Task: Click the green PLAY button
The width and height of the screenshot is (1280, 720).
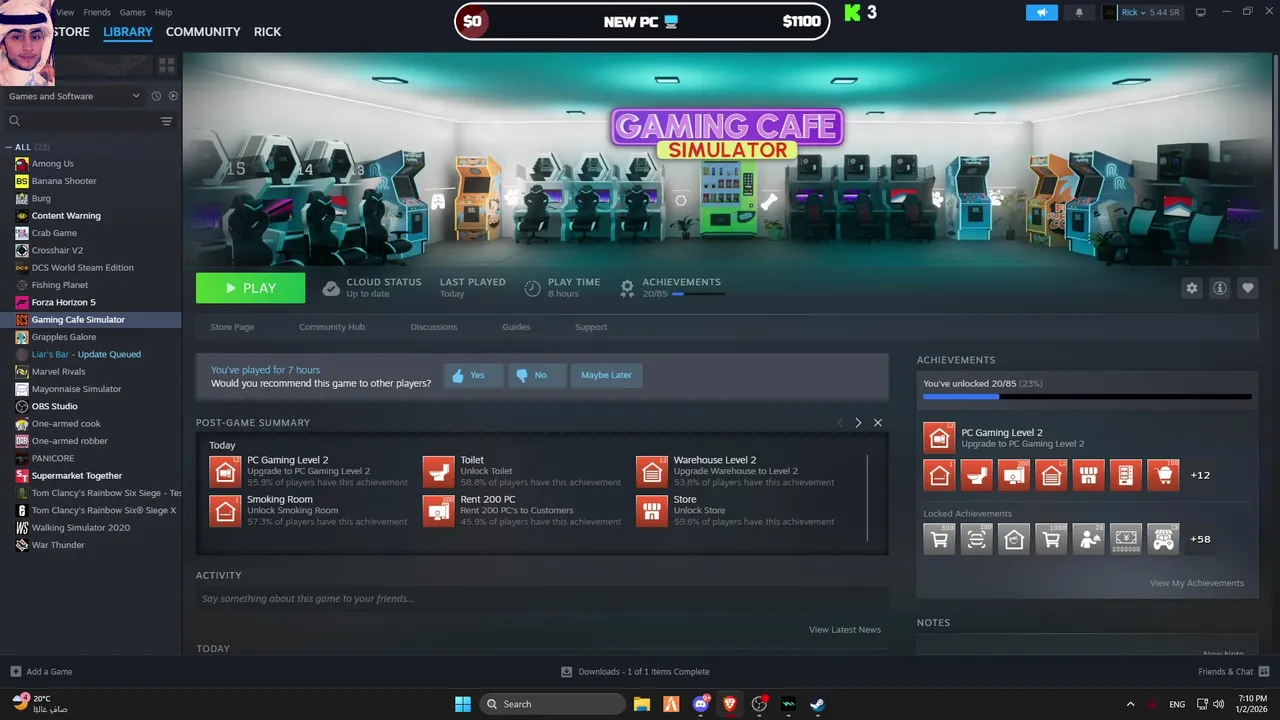Action: [250, 288]
